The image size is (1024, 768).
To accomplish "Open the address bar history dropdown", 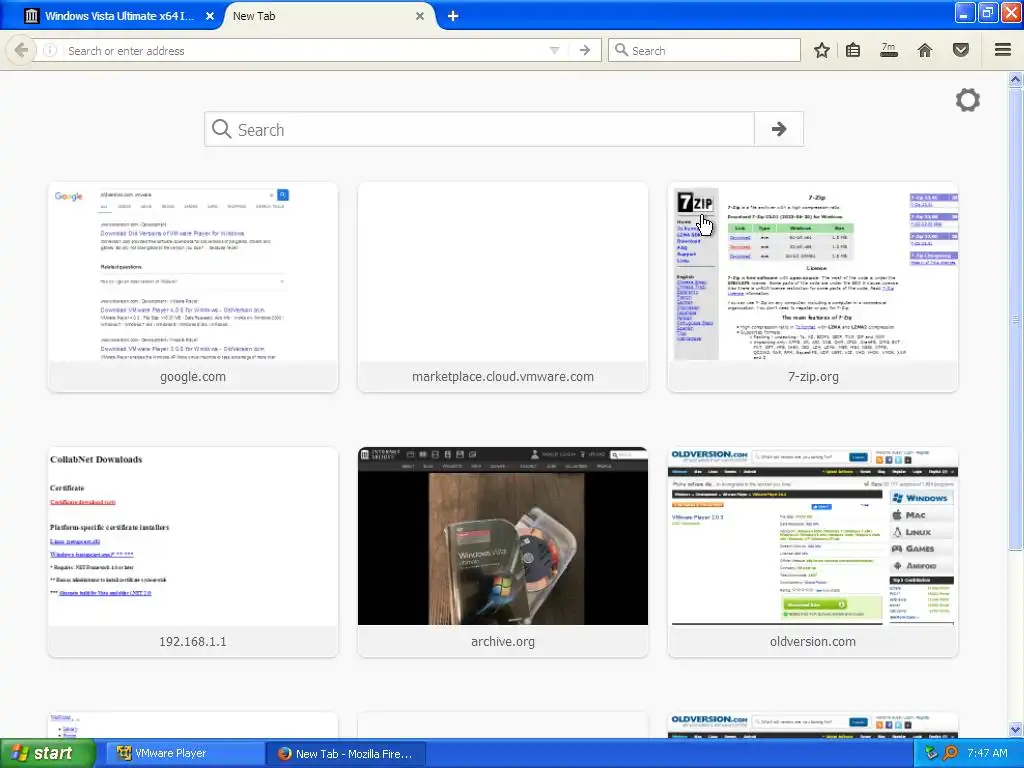I will coord(554,50).
